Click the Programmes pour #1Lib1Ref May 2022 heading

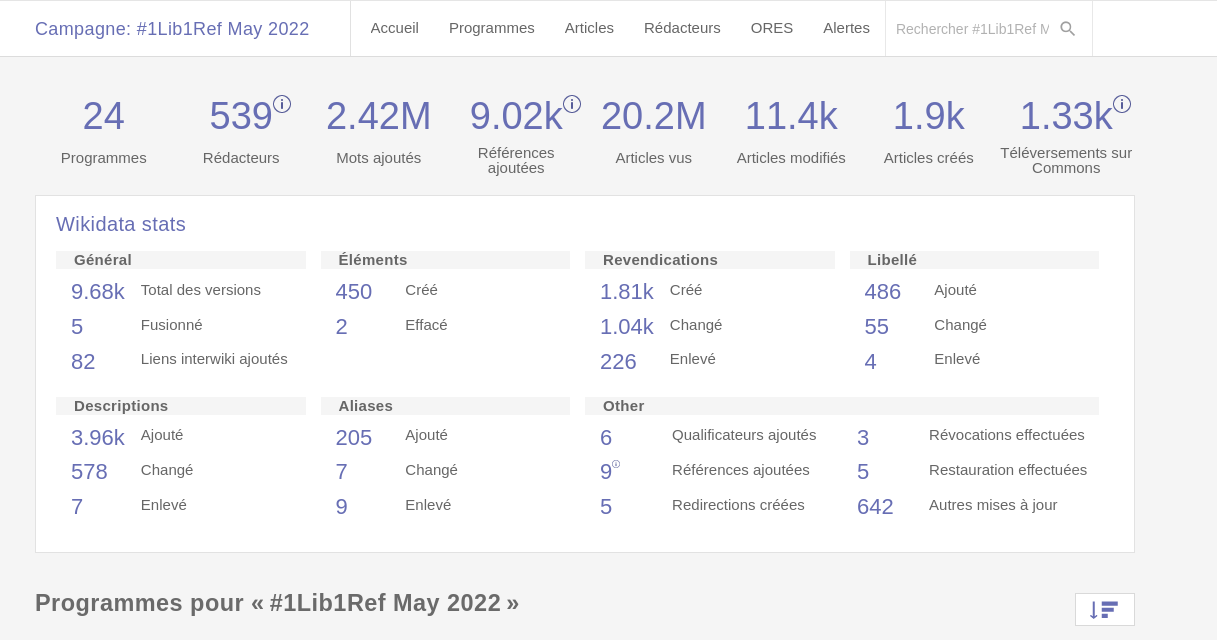pyautogui.click(x=277, y=603)
